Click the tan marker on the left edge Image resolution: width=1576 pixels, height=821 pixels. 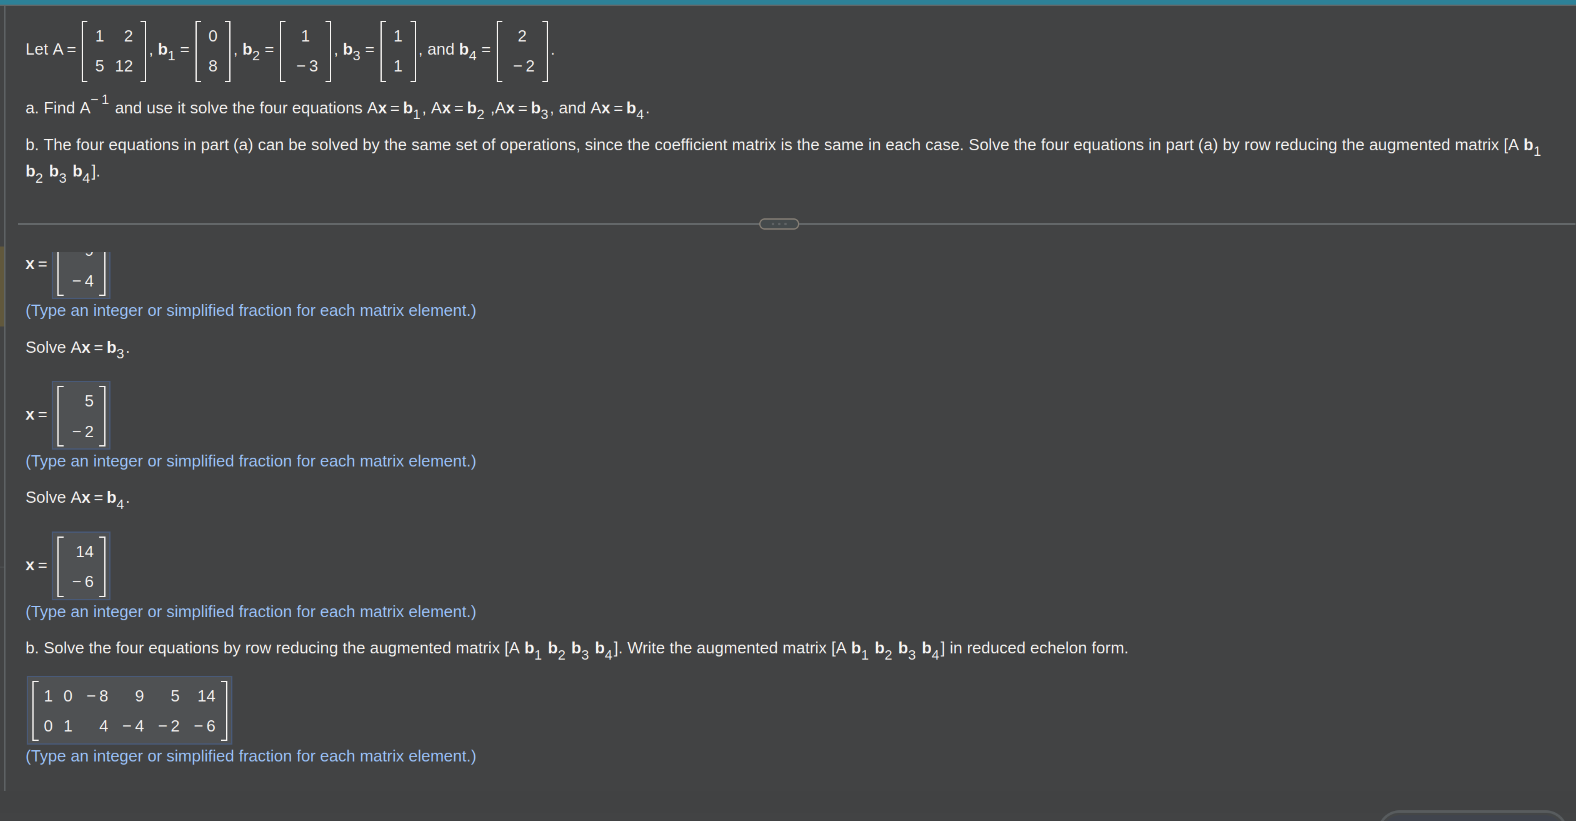2,285
